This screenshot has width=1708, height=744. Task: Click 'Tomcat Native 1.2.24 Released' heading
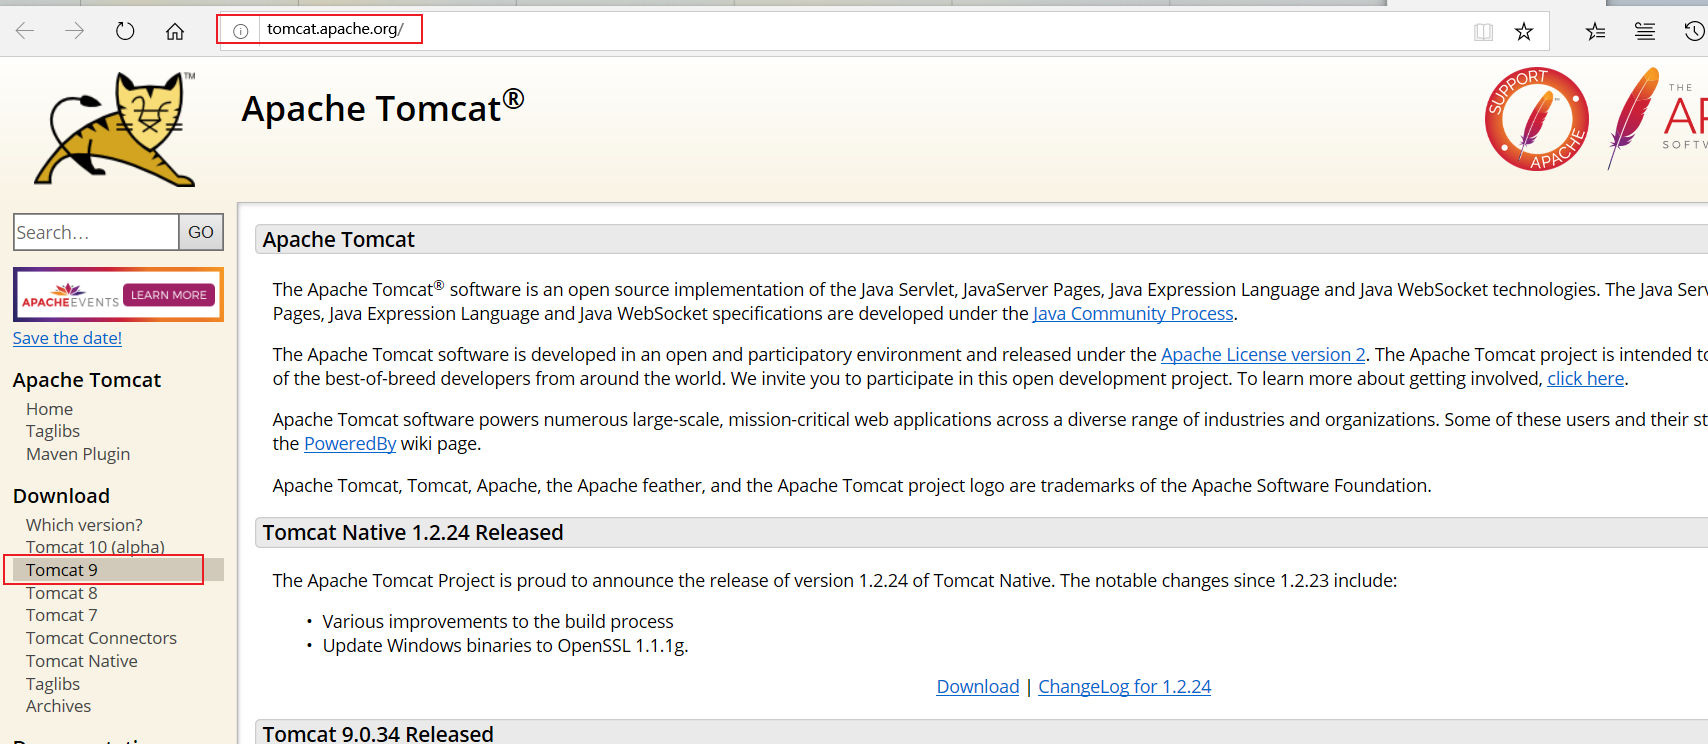point(413,533)
